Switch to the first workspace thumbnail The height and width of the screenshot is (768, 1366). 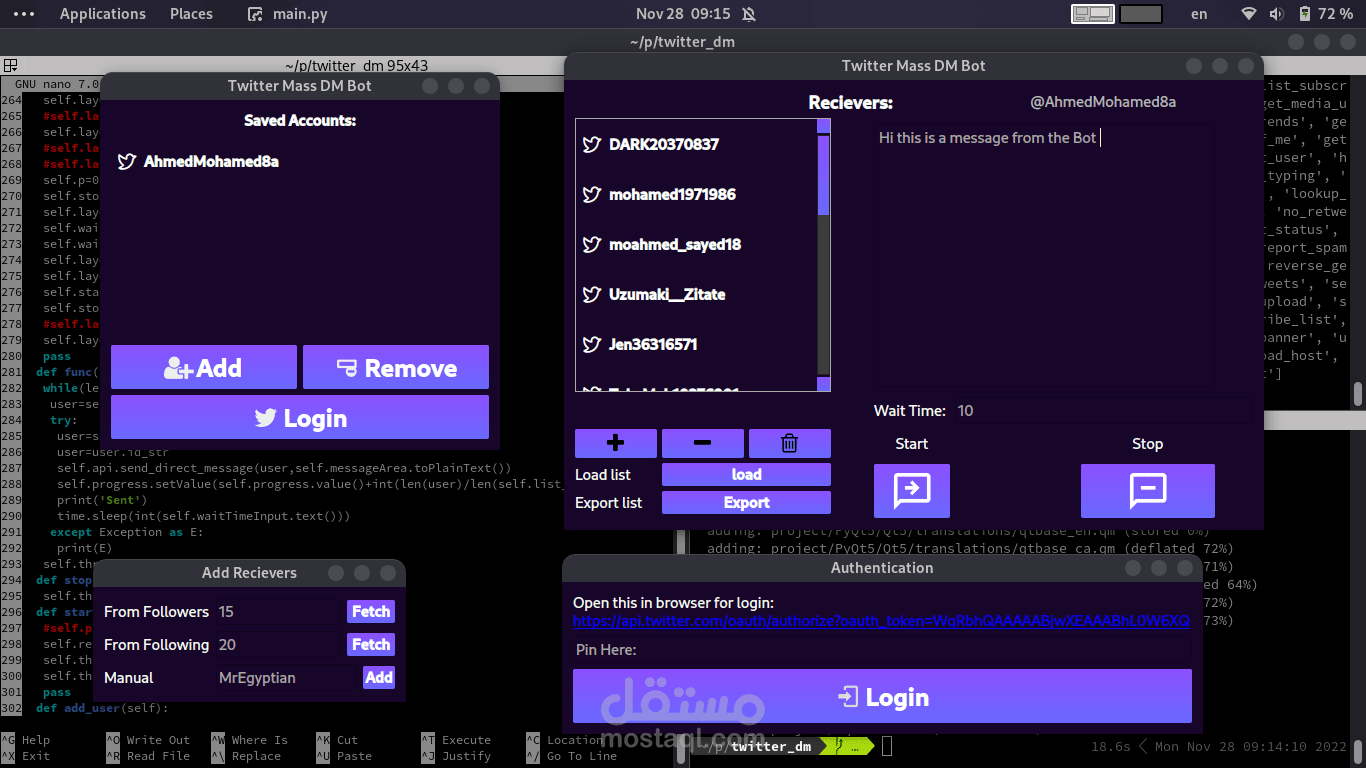click(1093, 14)
